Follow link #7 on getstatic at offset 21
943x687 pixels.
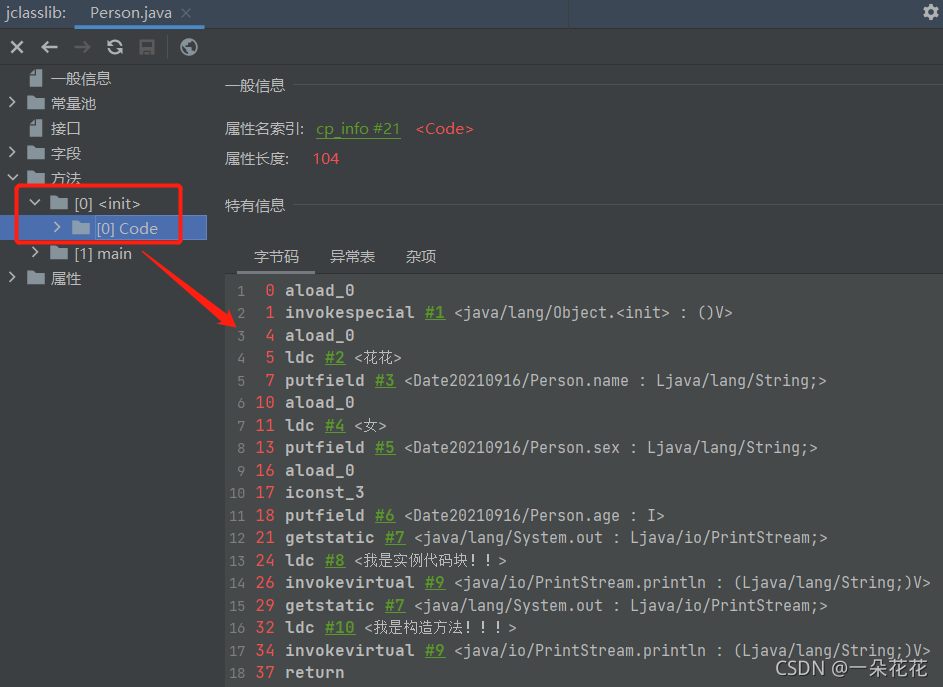(395, 538)
